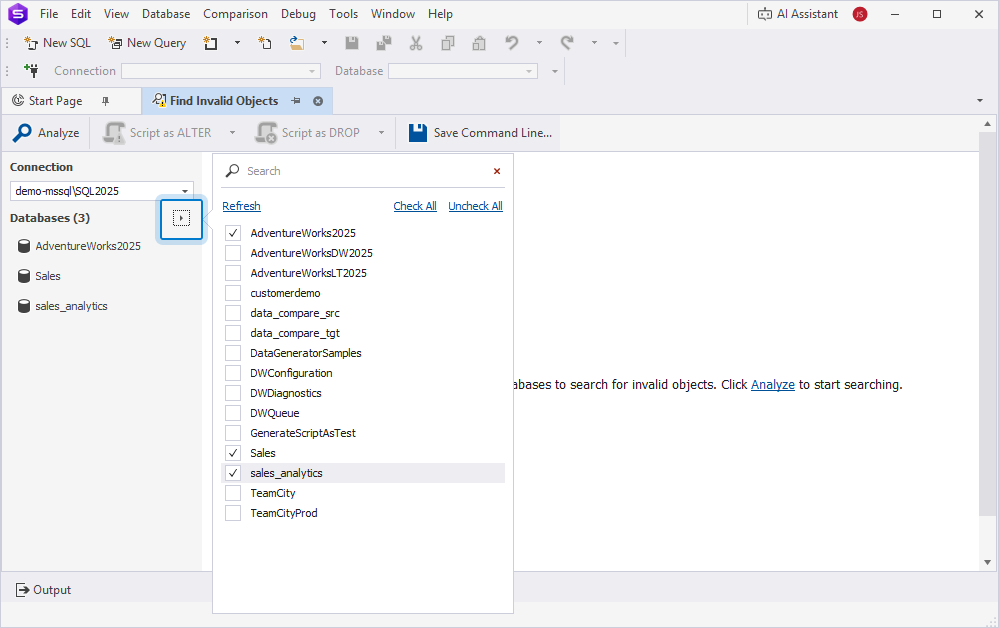Click the New SQL toolbar button
This screenshot has width=999, height=628.
[57, 43]
